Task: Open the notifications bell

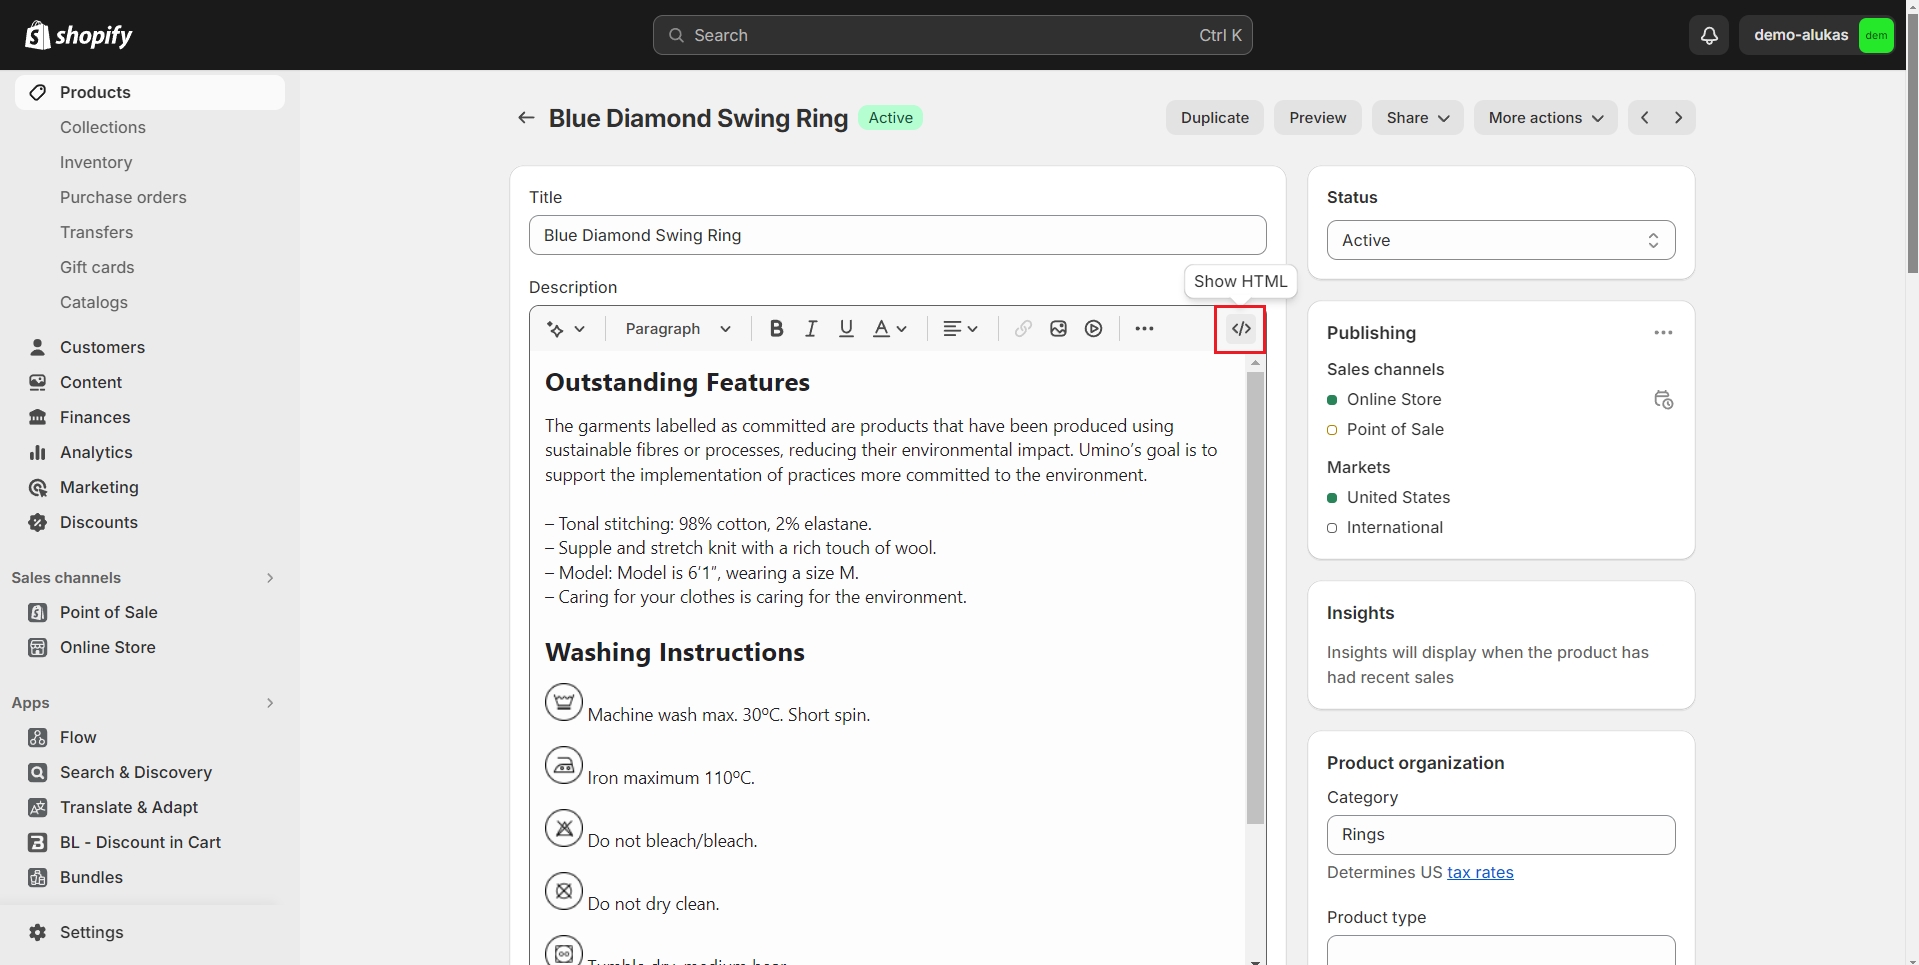Action: click(x=1709, y=35)
